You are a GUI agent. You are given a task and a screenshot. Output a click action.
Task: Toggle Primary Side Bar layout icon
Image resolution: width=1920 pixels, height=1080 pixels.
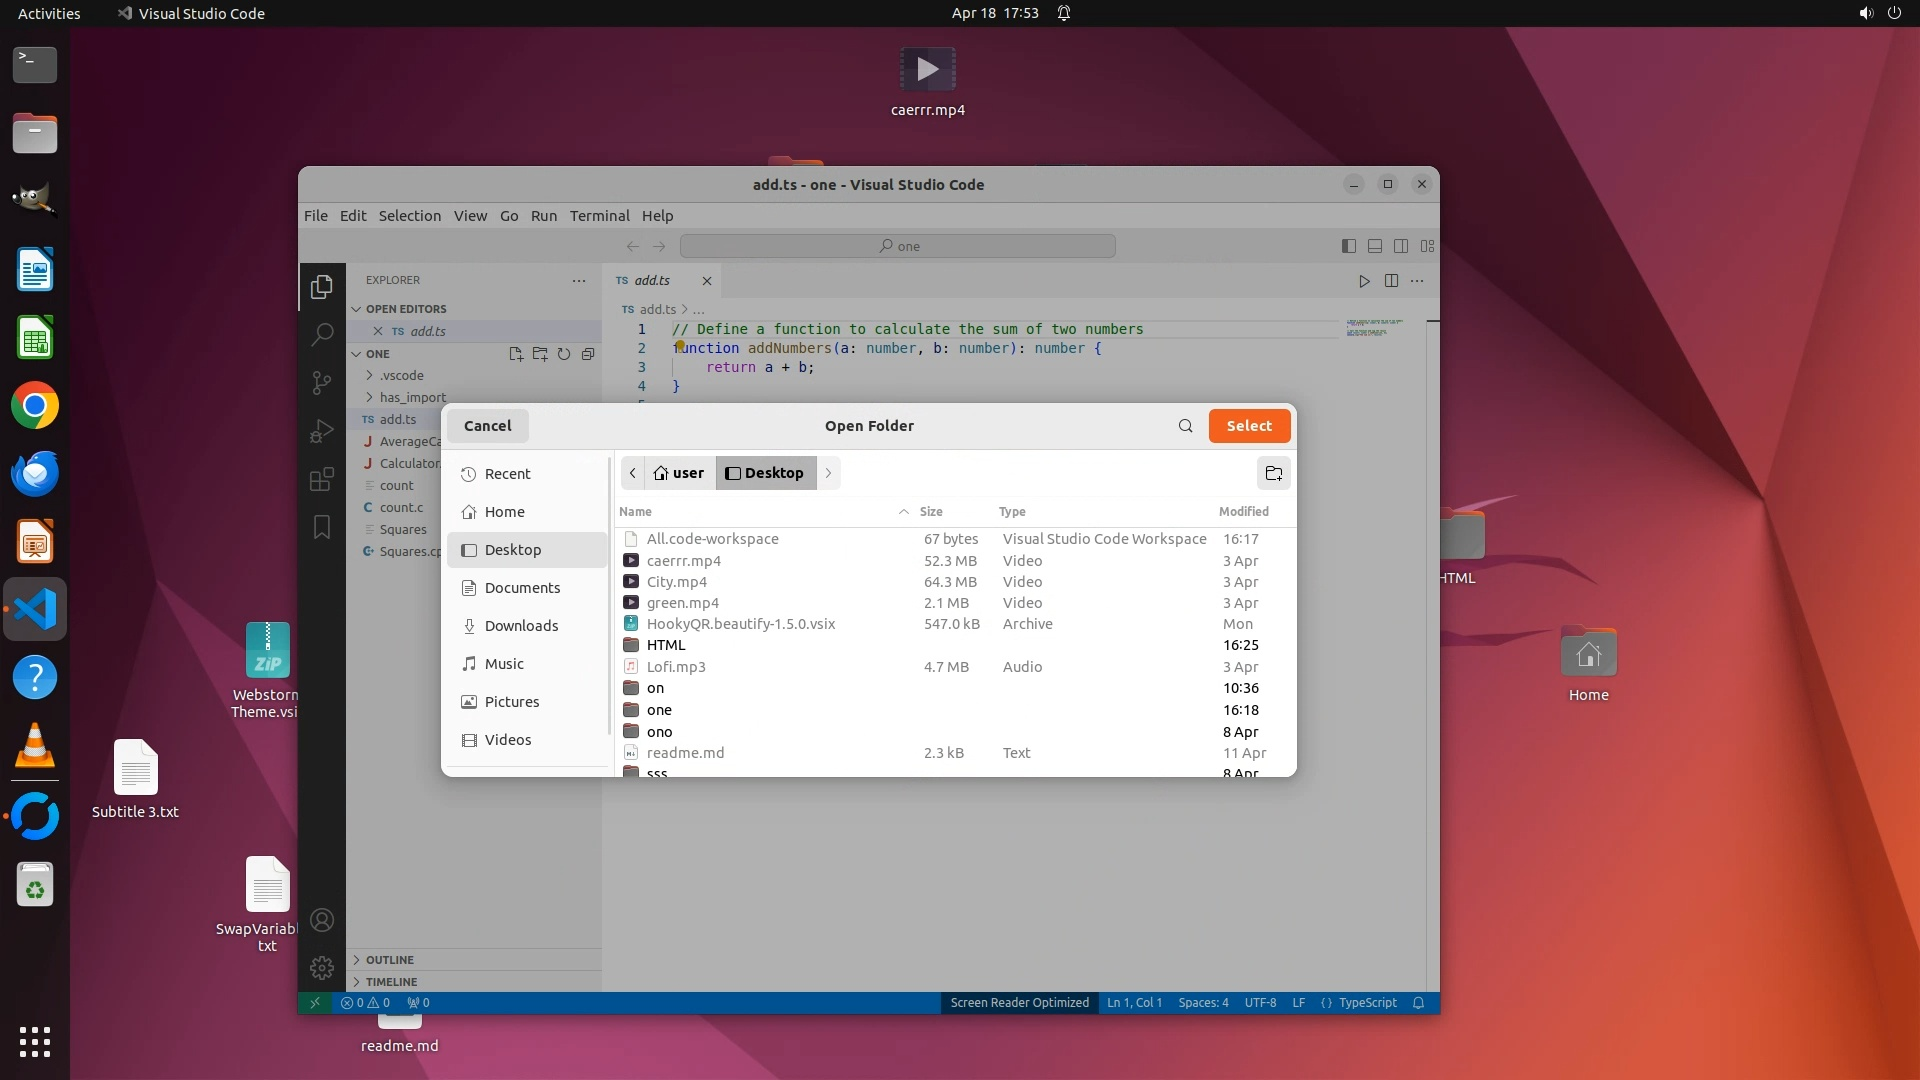pos(1349,246)
